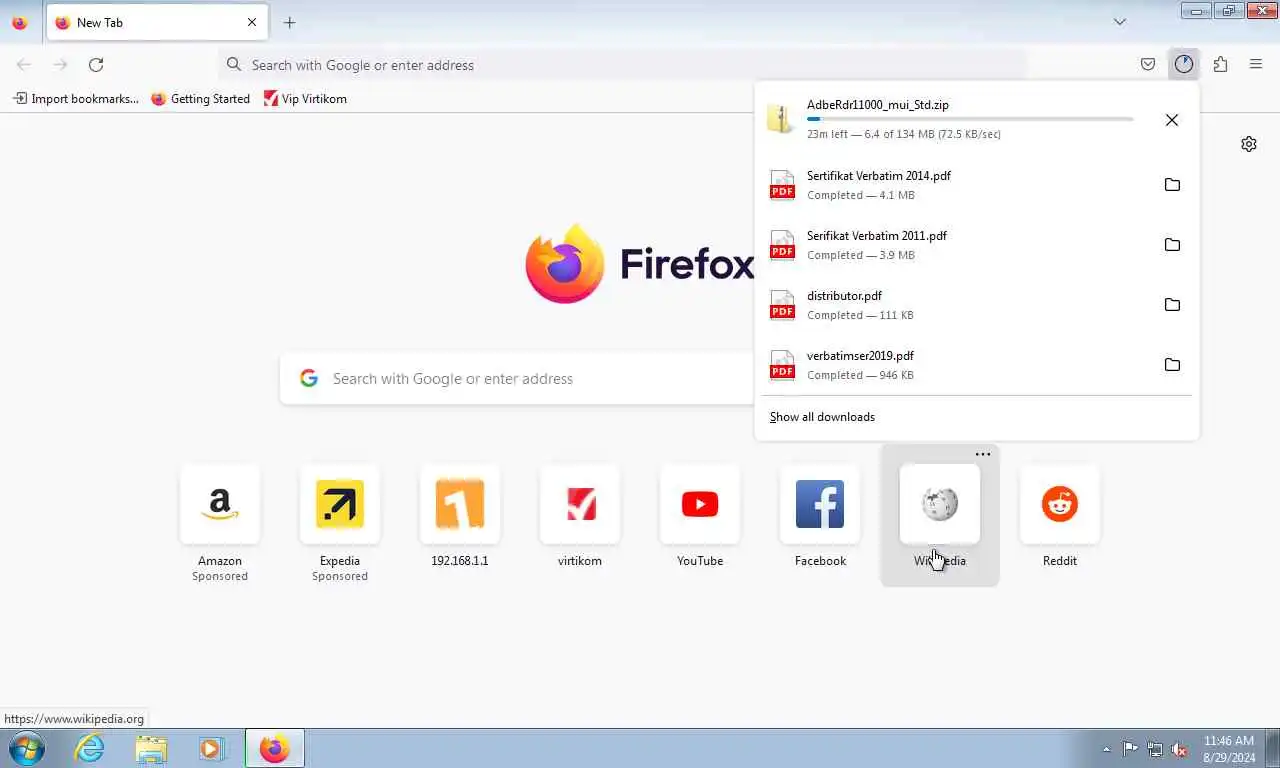The height and width of the screenshot is (768, 1280).
Task: Open folder for Sertifikat Verbatim 2014.pdf
Action: point(1172,185)
